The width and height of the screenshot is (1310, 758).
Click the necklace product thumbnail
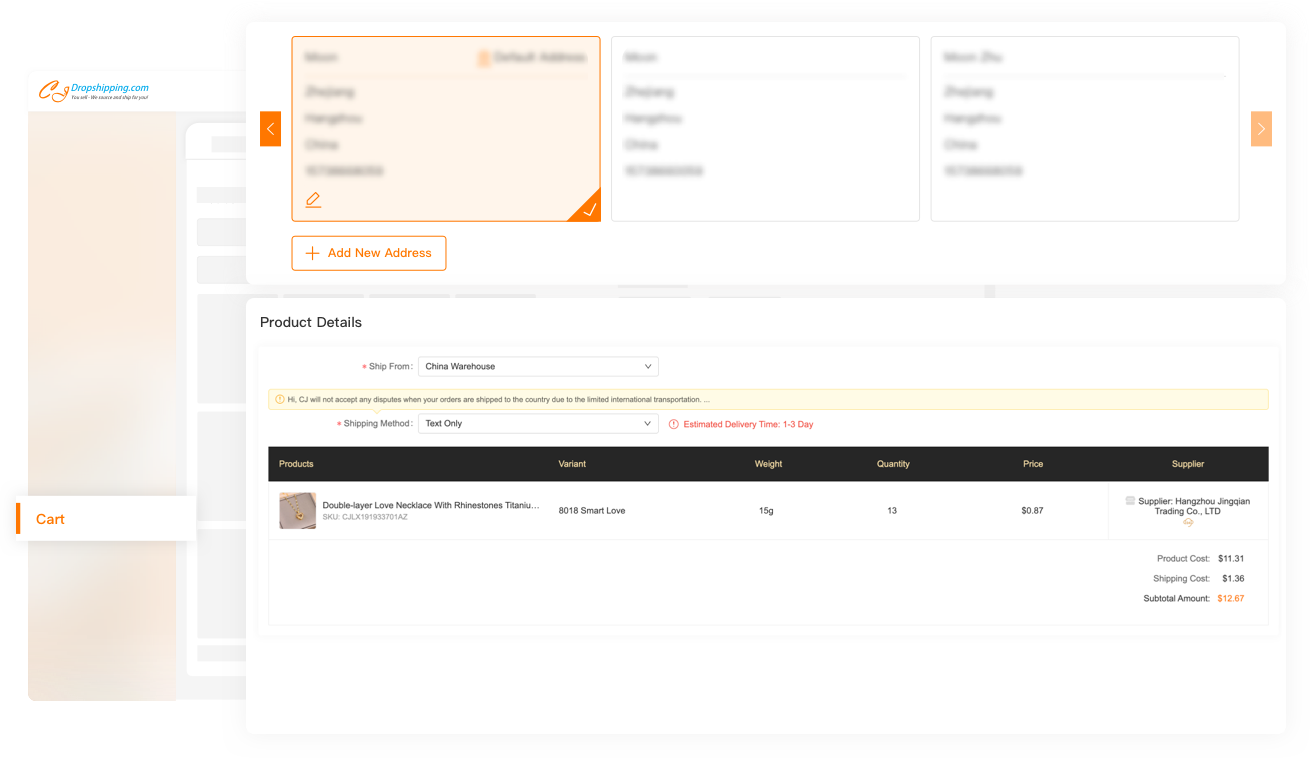coord(297,511)
